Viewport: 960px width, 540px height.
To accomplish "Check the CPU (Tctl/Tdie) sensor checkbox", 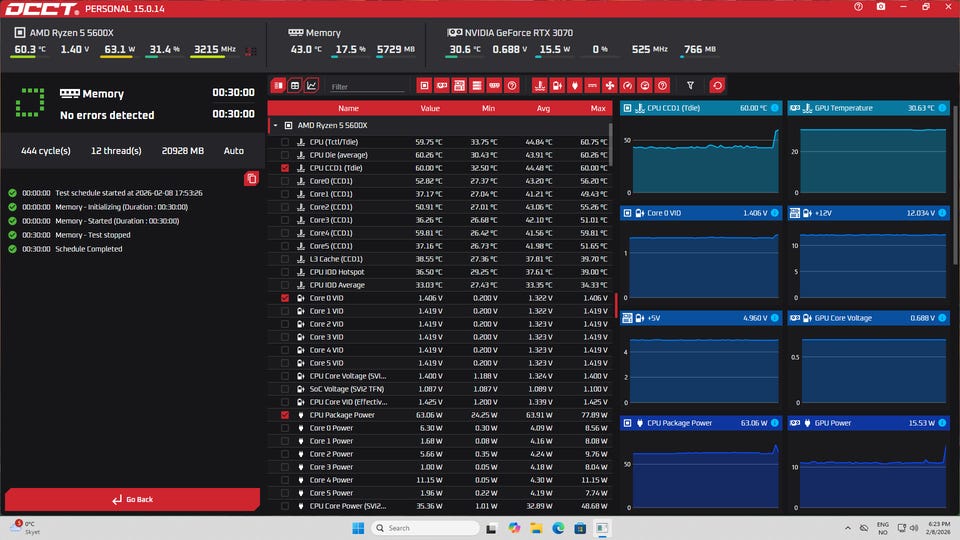I will [x=285, y=142].
